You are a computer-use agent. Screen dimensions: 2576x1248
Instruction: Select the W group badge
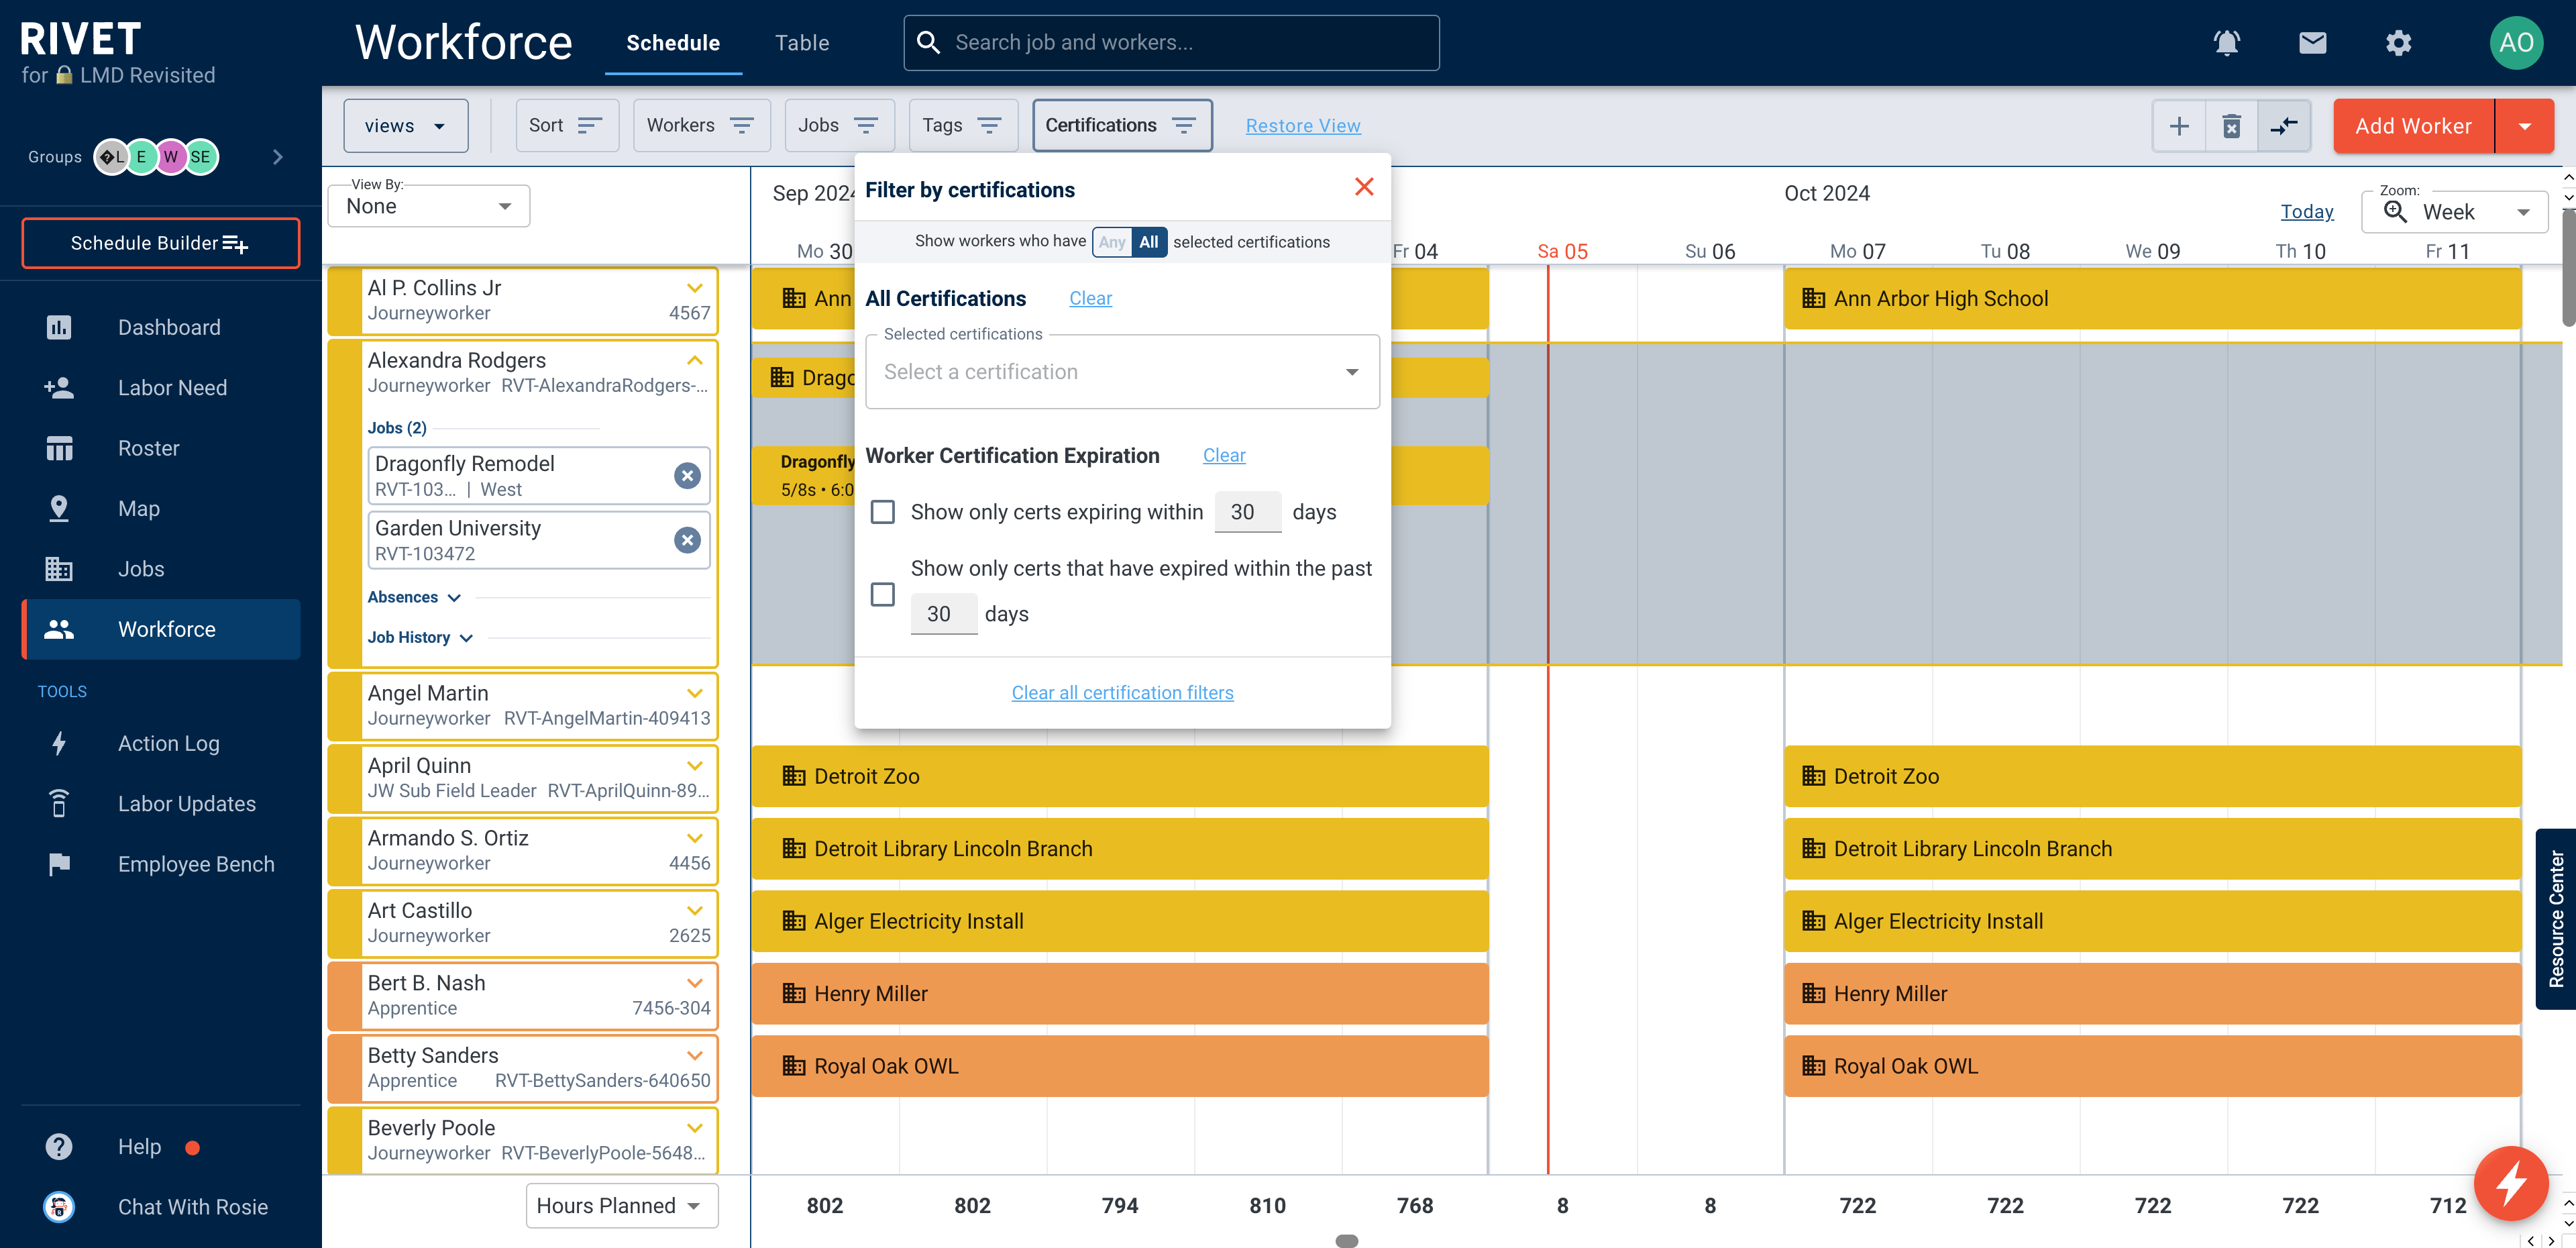click(171, 157)
